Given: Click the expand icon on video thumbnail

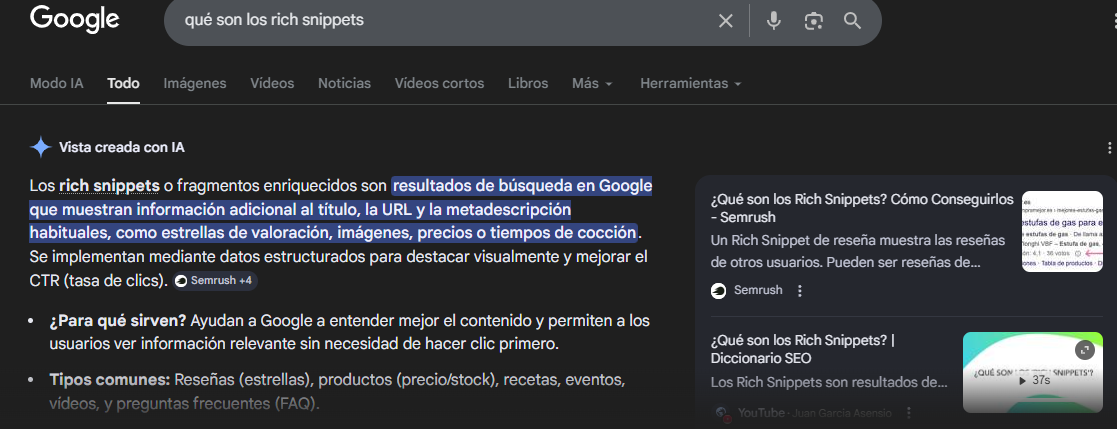Looking at the screenshot, I should (1084, 350).
